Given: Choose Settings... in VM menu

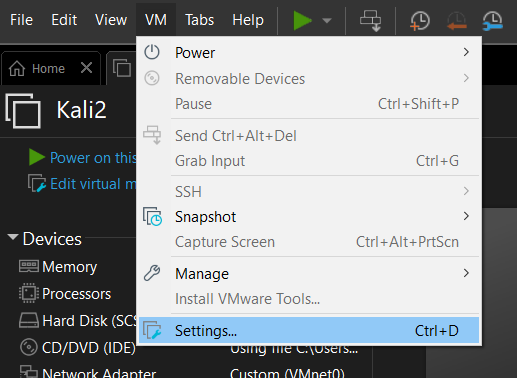Looking at the screenshot, I should [x=309, y=331].
